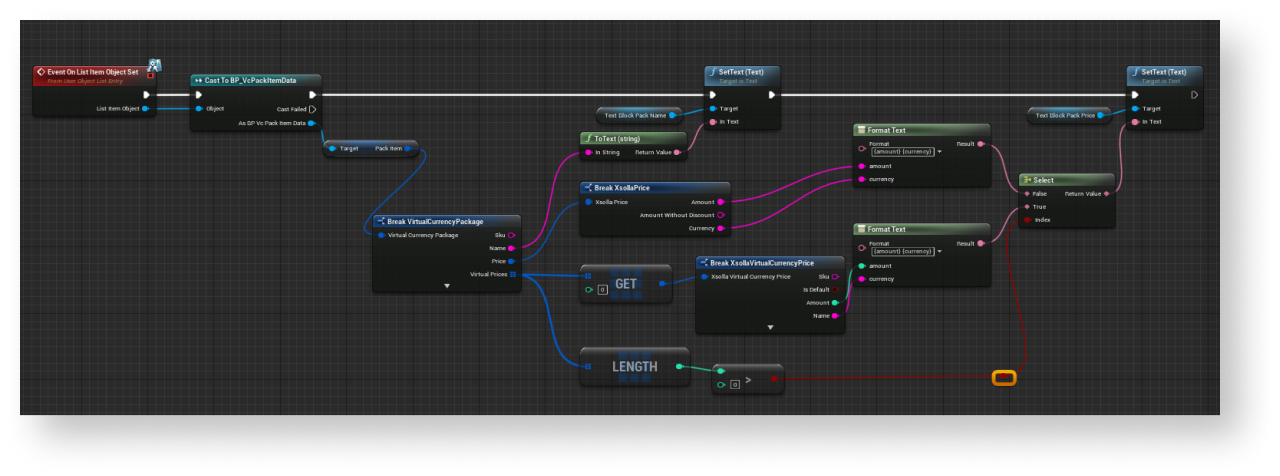The height and width of the screenshot is (476, 1280).
Task: Click the Break XsollaVirtualCurrencyPrice struct icon
Action: tap(703, 263)
